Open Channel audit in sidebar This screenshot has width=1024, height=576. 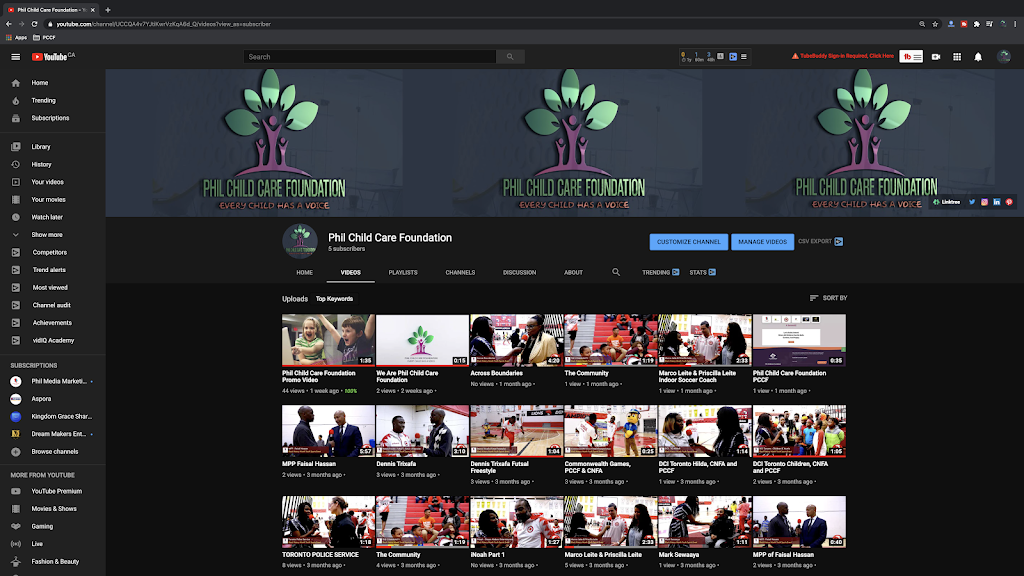click(53, 306)
